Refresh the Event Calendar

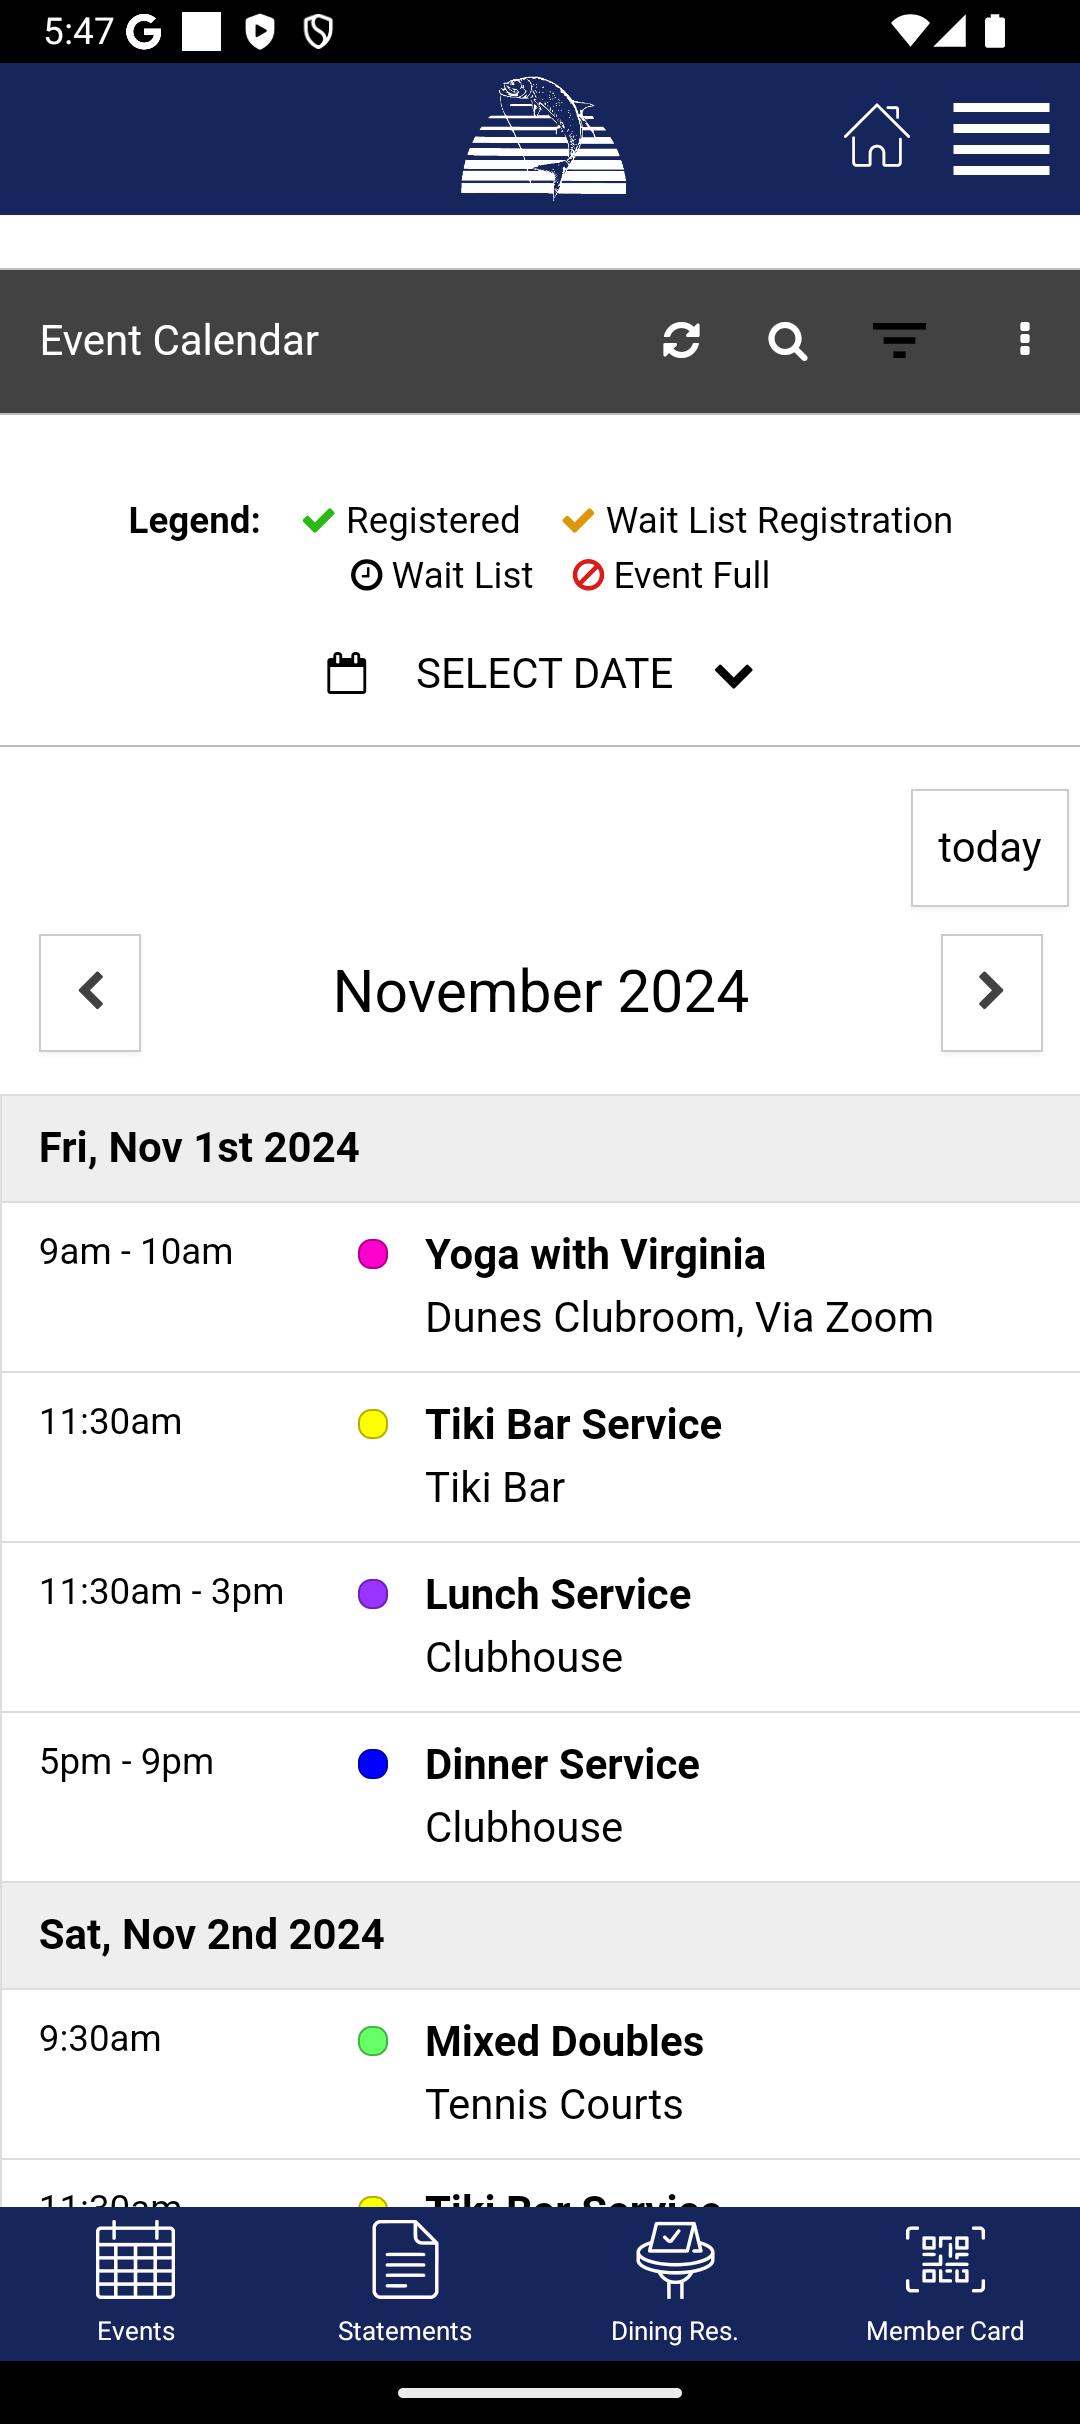681,341
